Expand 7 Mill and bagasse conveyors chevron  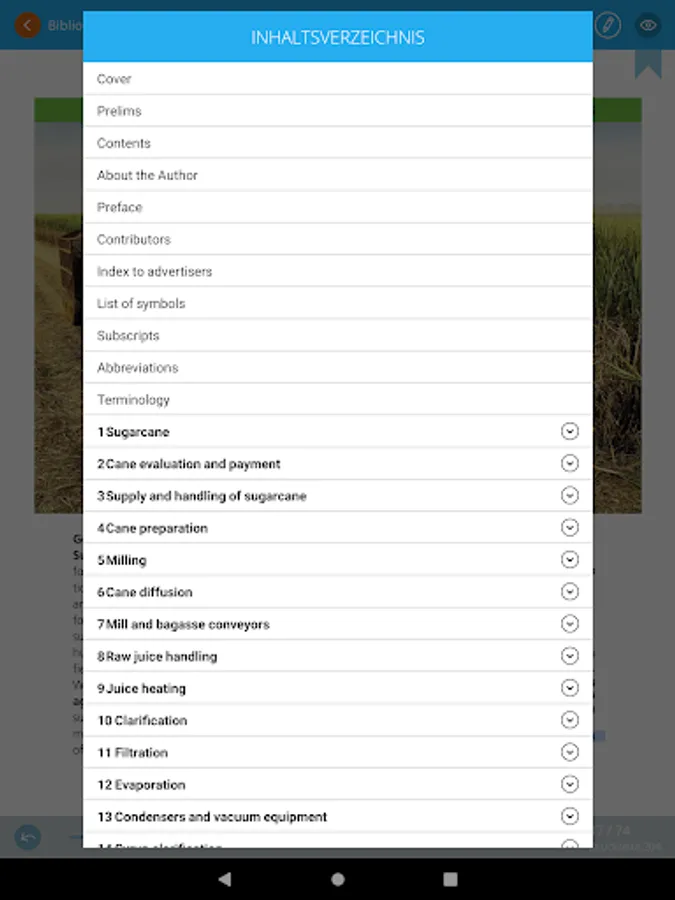(x=570, y=623)
